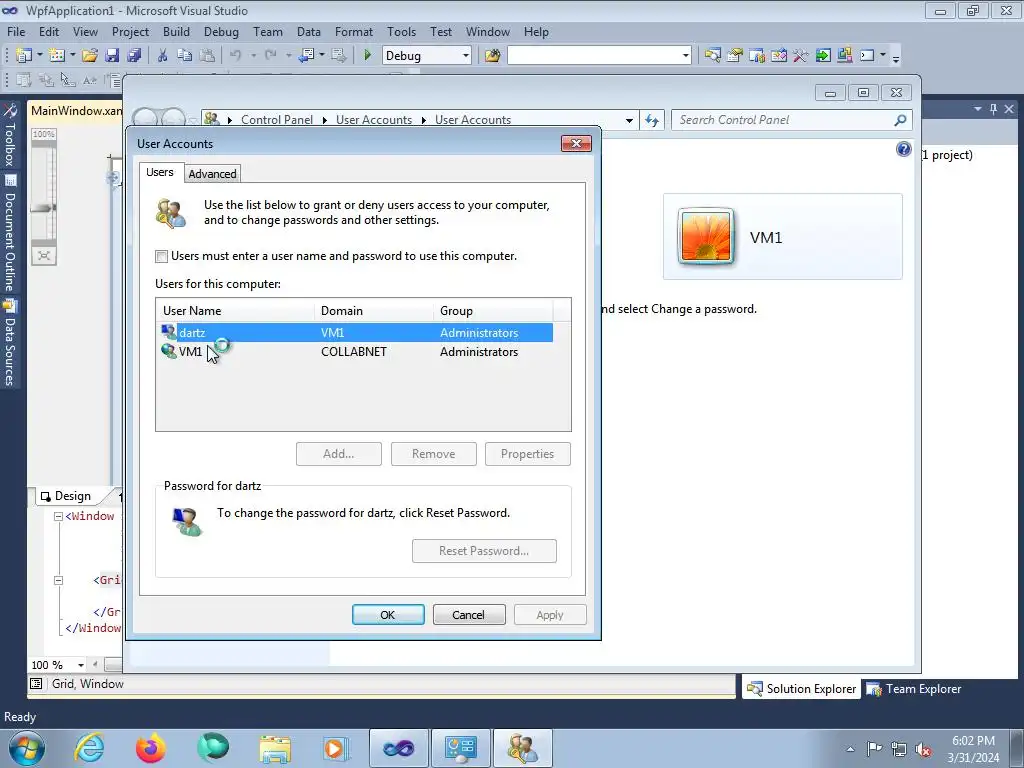Click the Redo arrow icon

(270, 56)
